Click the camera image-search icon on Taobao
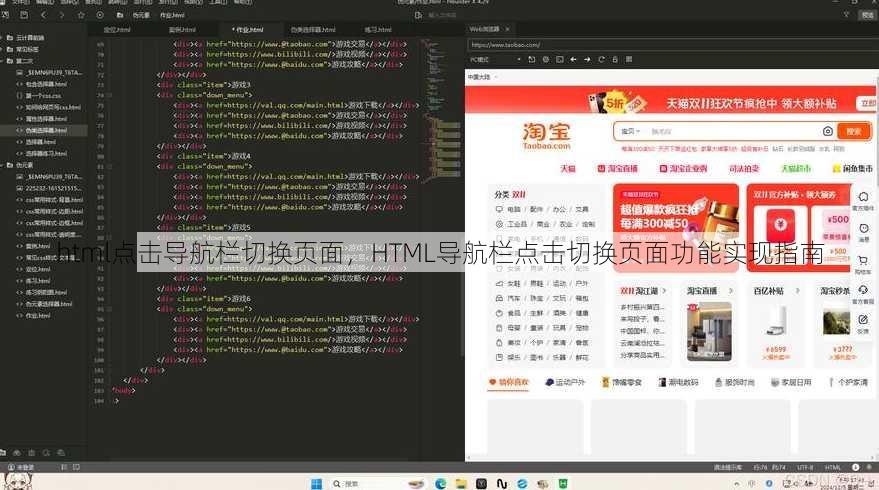Screen dimensions: 879x490 pyautogui.click(x=827, y=131)
